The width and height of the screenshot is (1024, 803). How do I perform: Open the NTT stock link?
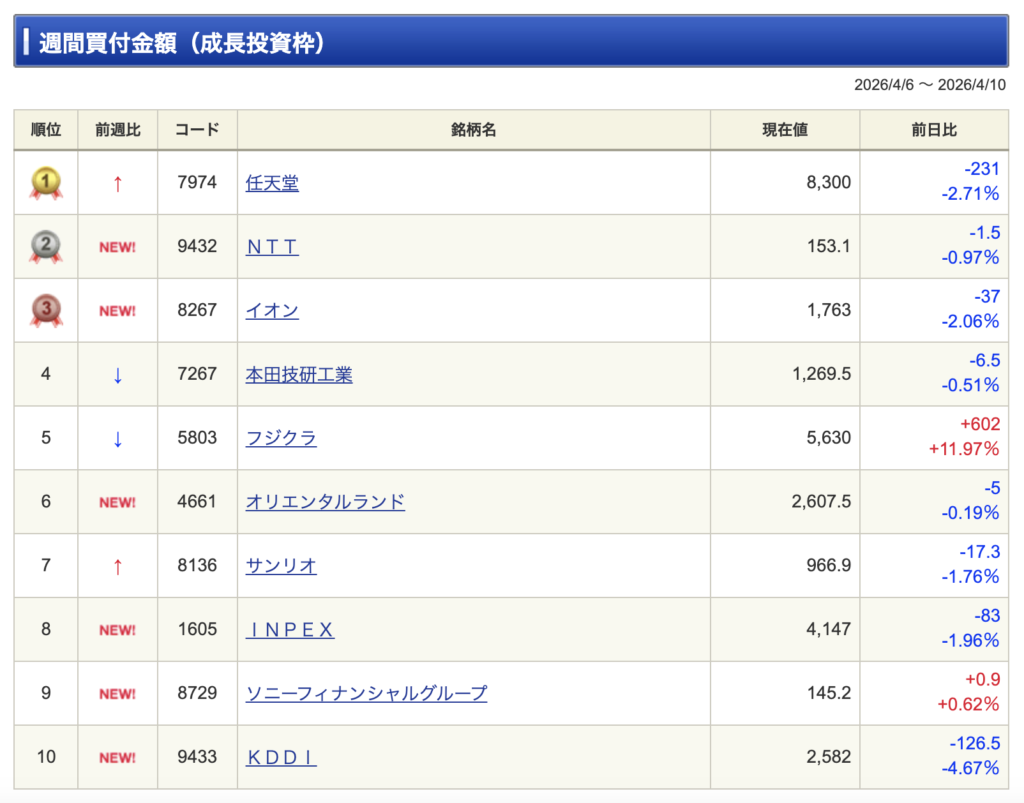[x=272, y=247]
